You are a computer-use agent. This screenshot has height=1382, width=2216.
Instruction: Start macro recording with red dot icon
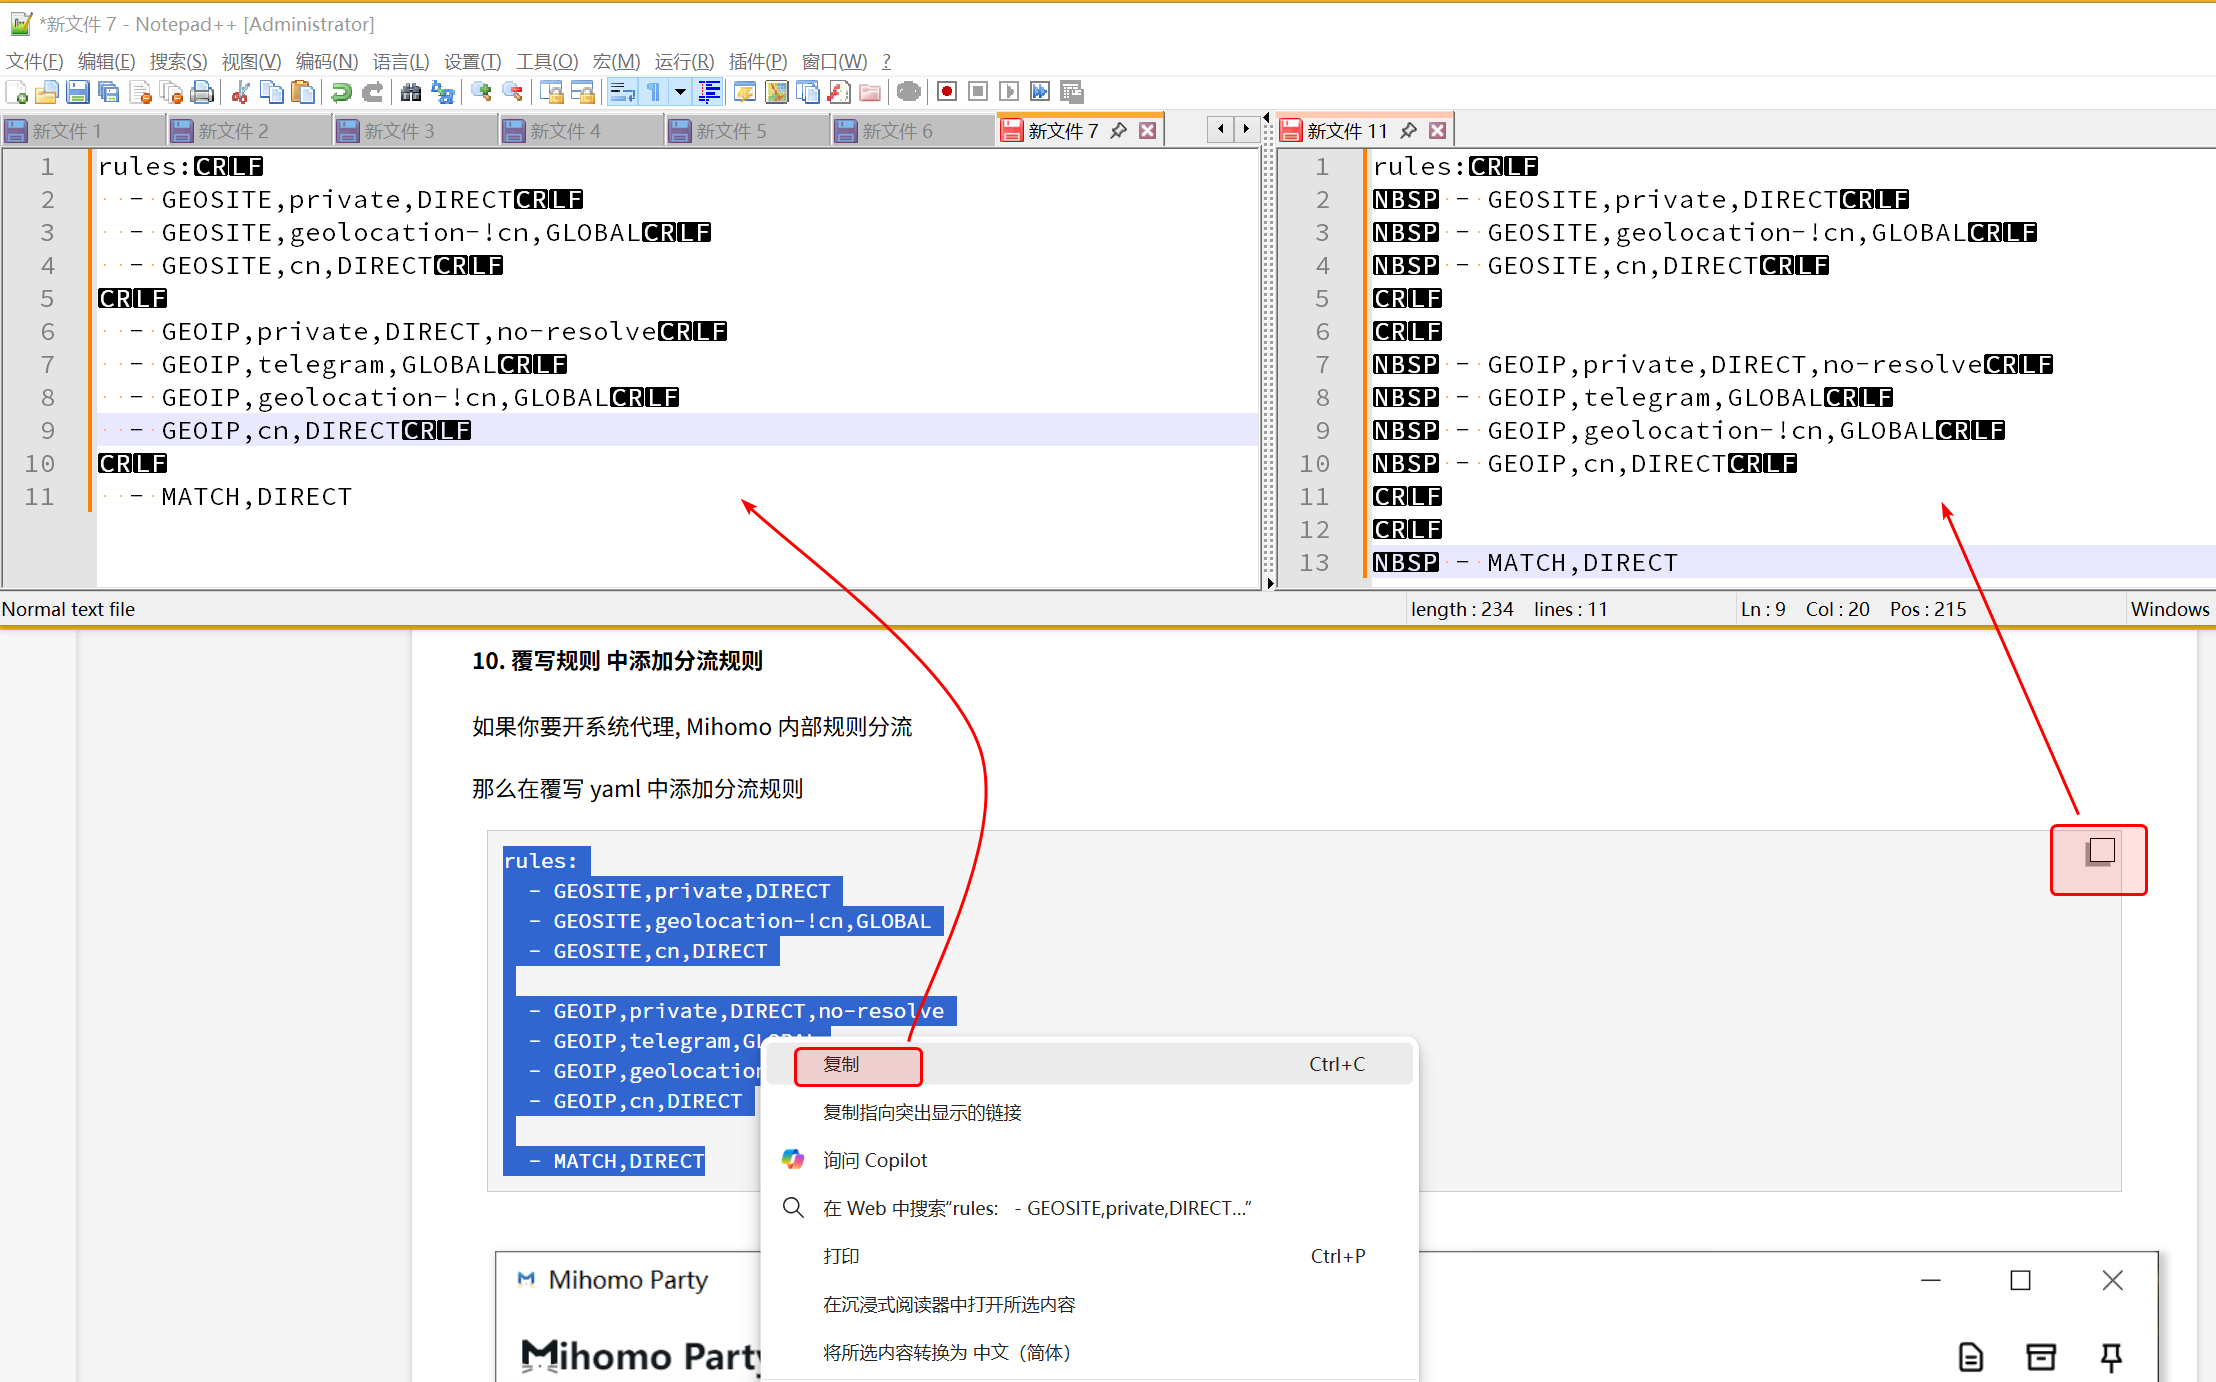(x=946, y=92)
